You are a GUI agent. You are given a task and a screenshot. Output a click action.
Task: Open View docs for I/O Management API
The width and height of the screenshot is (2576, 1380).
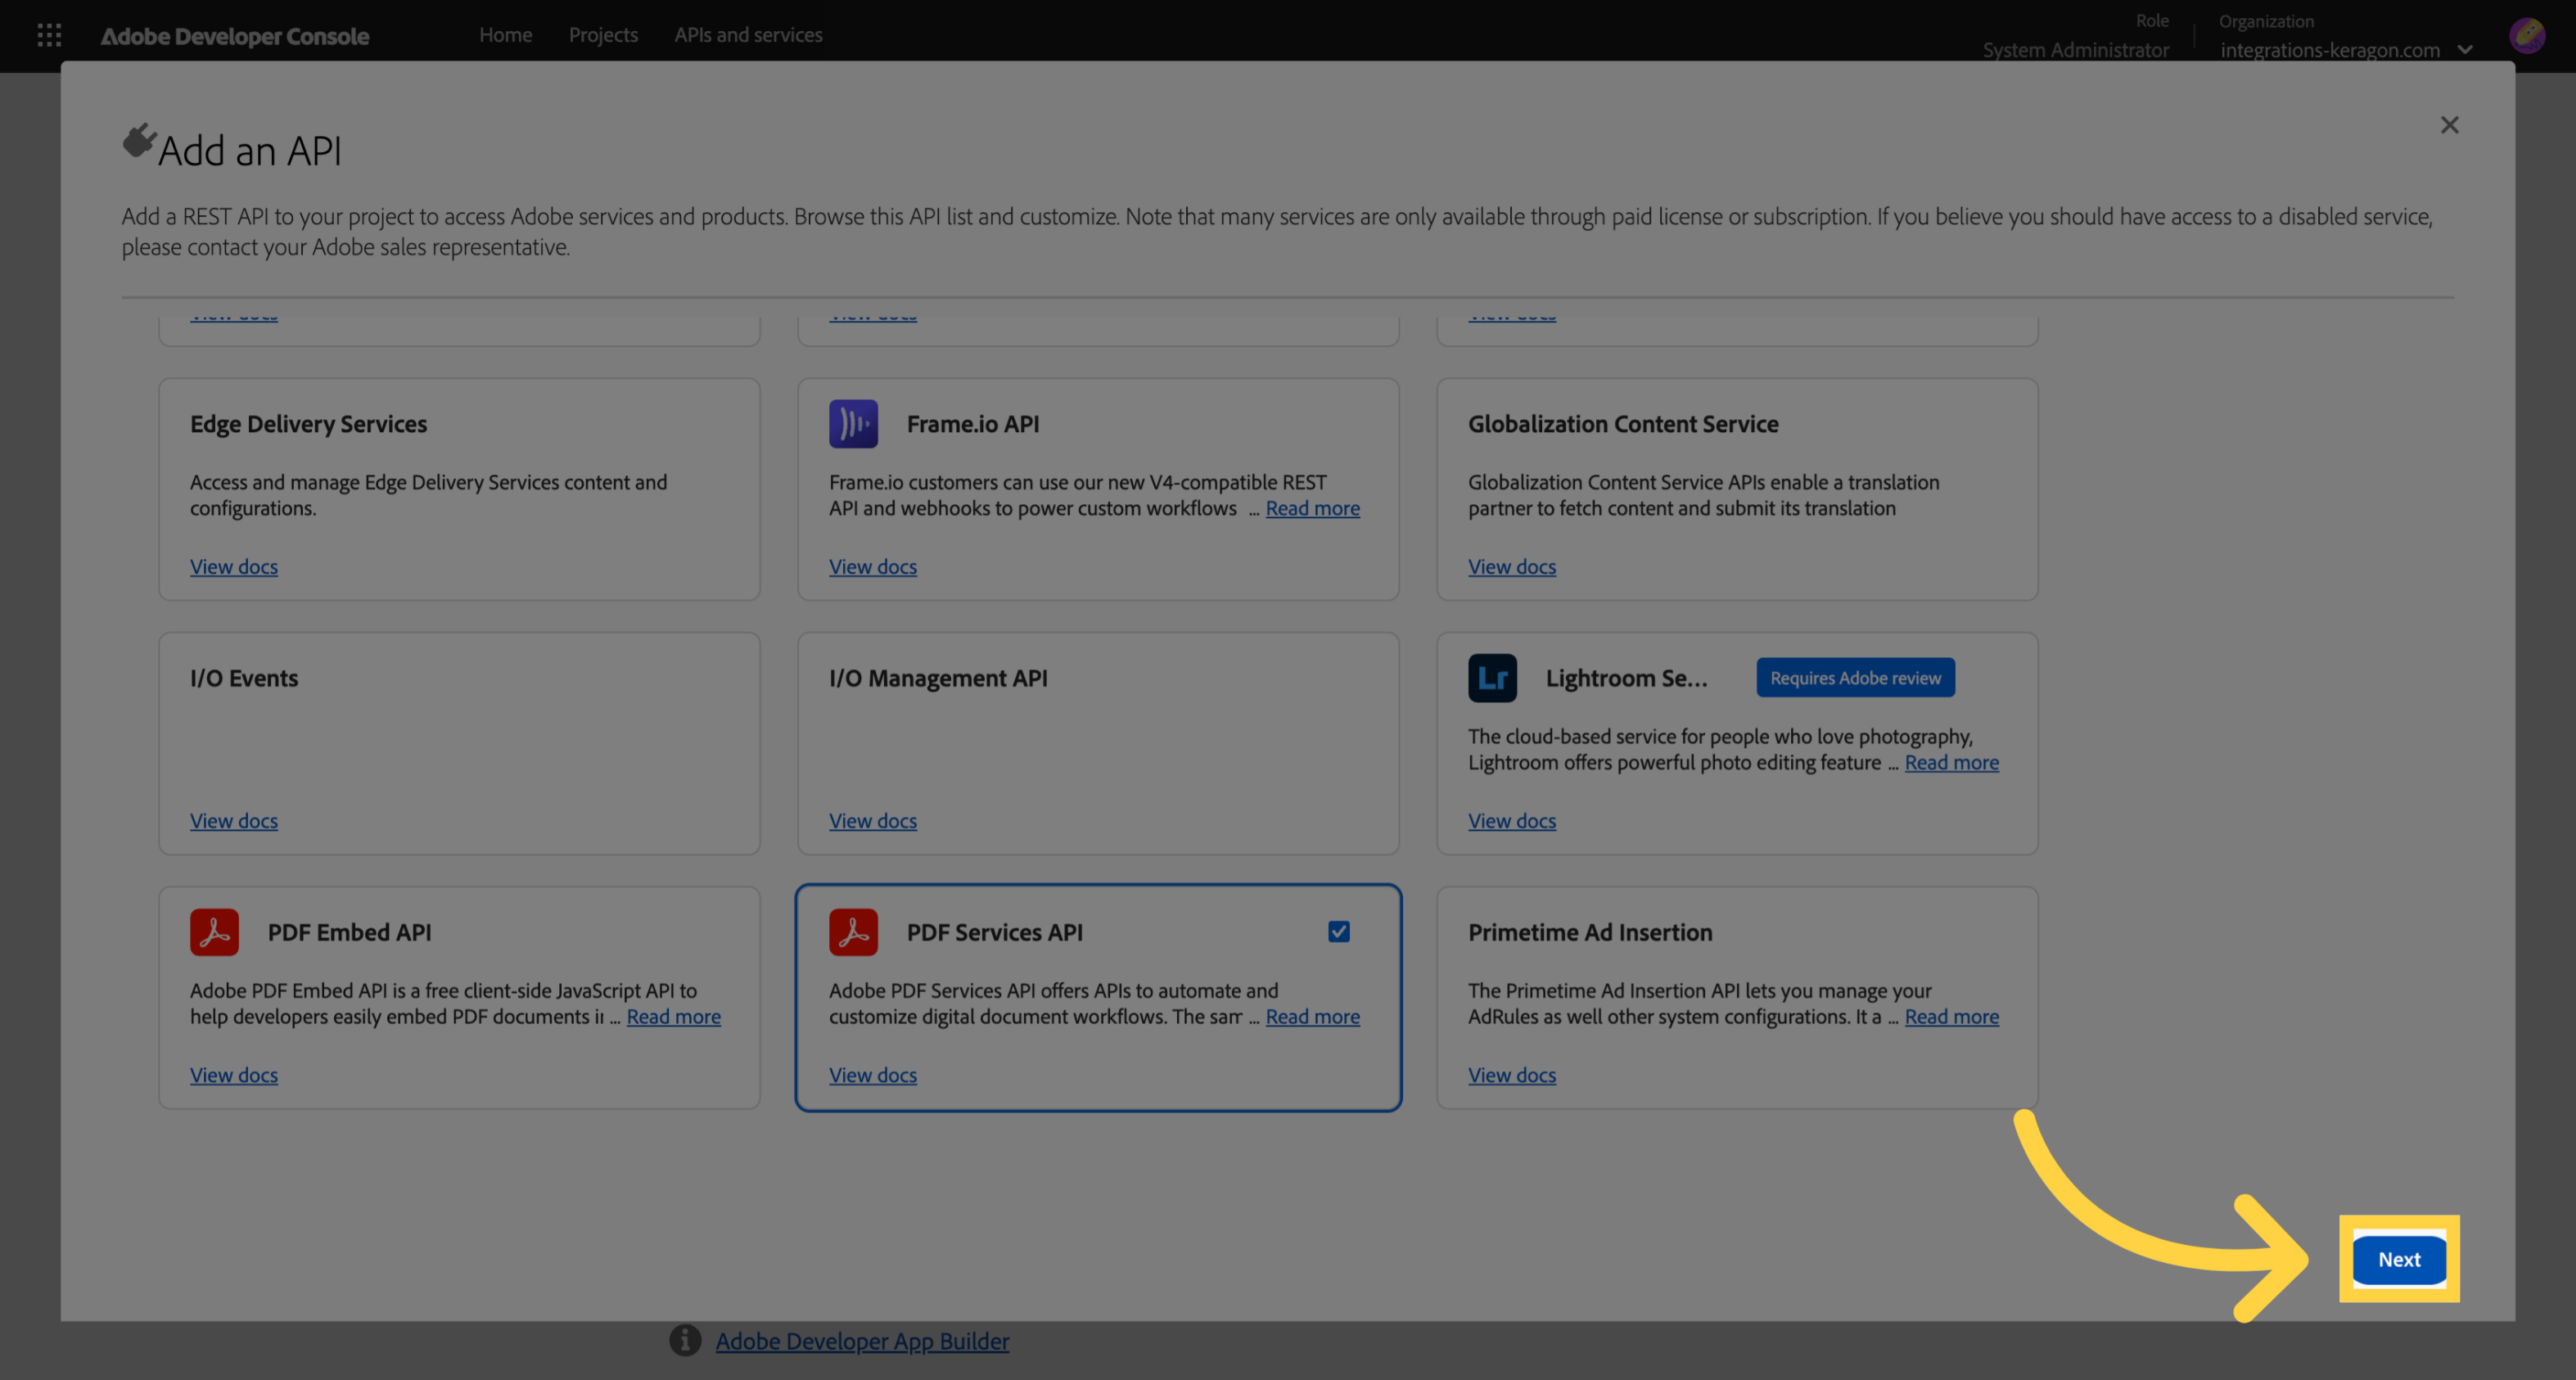[x=873, y=820]
